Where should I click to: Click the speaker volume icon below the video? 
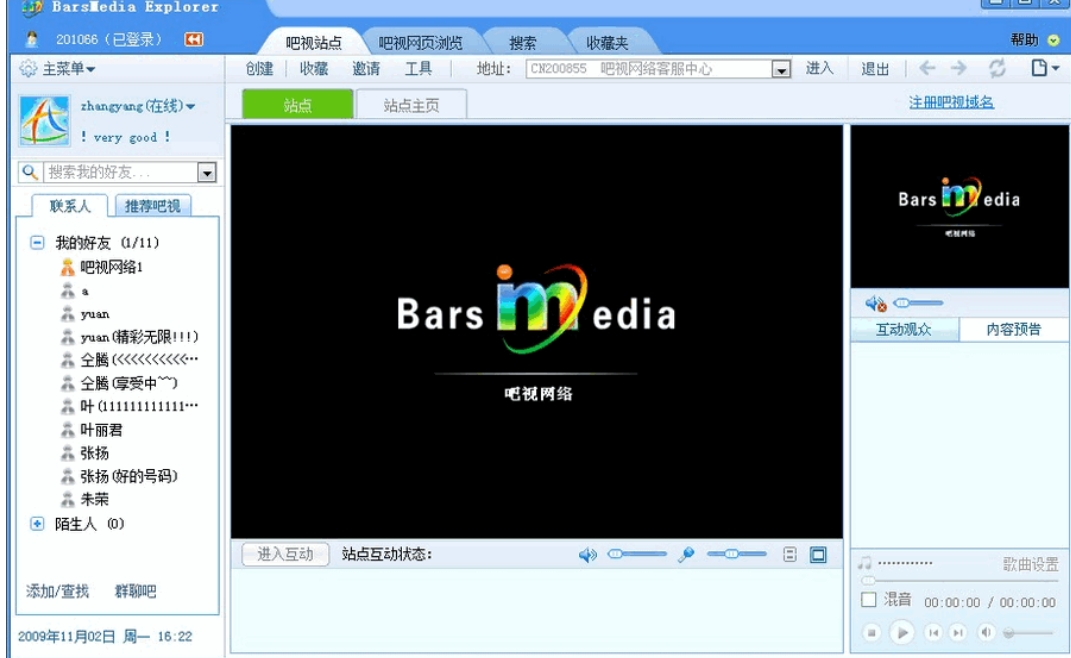587,555
